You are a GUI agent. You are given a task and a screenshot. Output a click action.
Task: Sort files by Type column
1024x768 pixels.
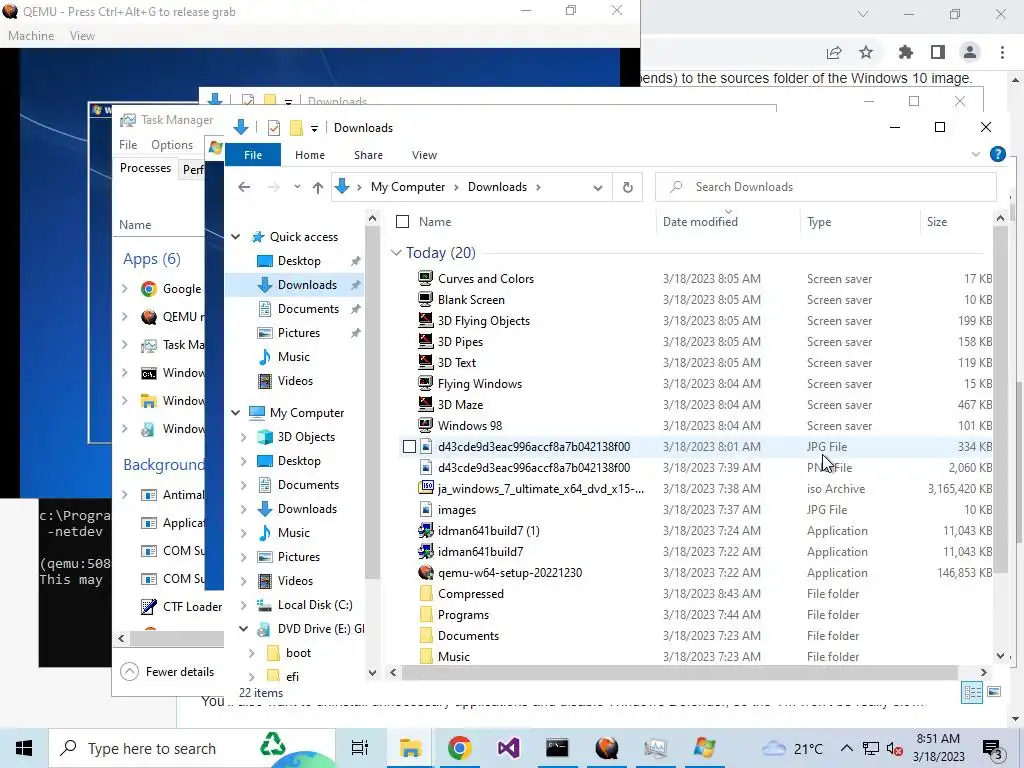point(819,222)
